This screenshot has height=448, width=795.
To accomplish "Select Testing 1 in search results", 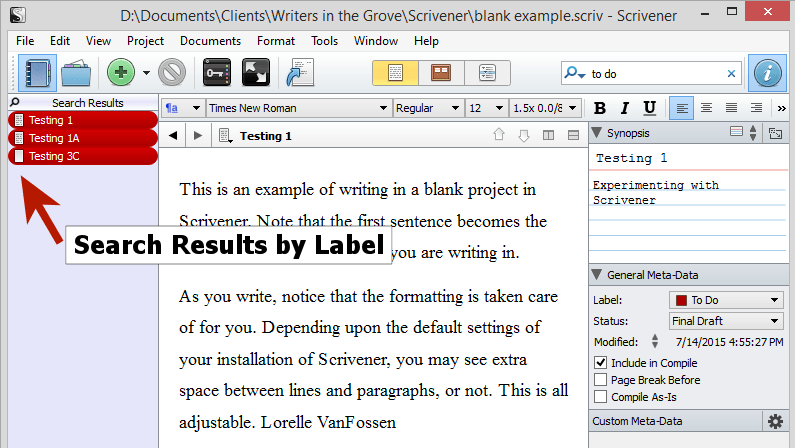I will (x=83, y=120).
